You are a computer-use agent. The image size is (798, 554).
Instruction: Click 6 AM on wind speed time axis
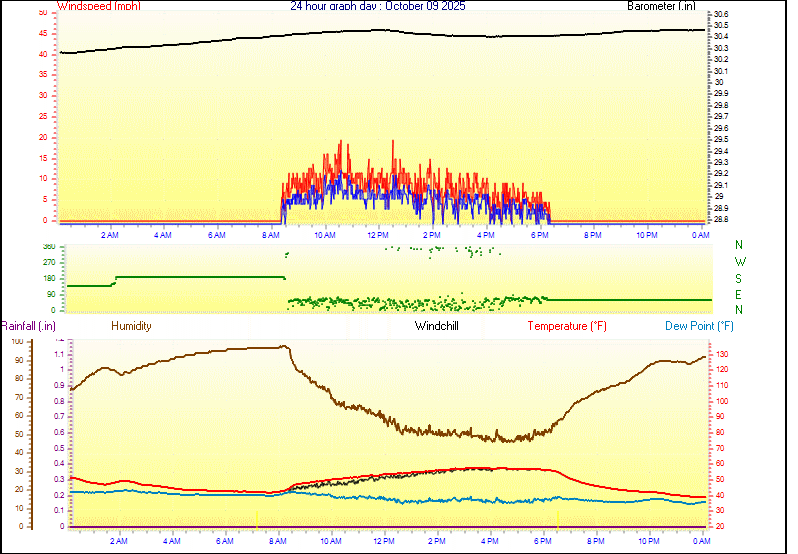[x=217, y=235]
